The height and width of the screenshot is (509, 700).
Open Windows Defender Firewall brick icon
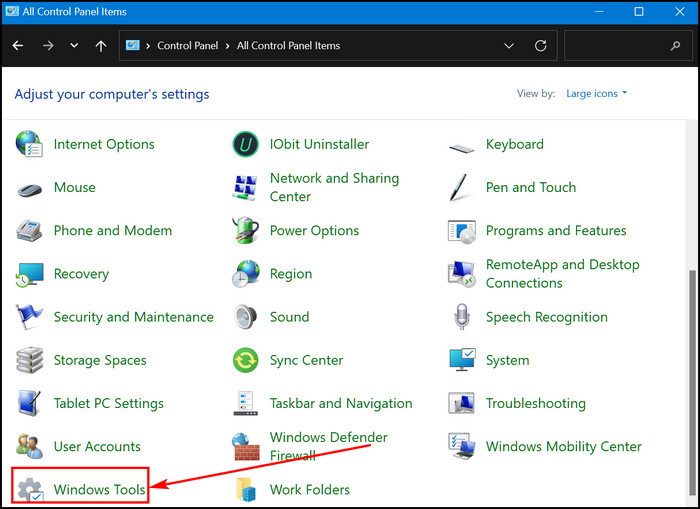tap(246, 446)
